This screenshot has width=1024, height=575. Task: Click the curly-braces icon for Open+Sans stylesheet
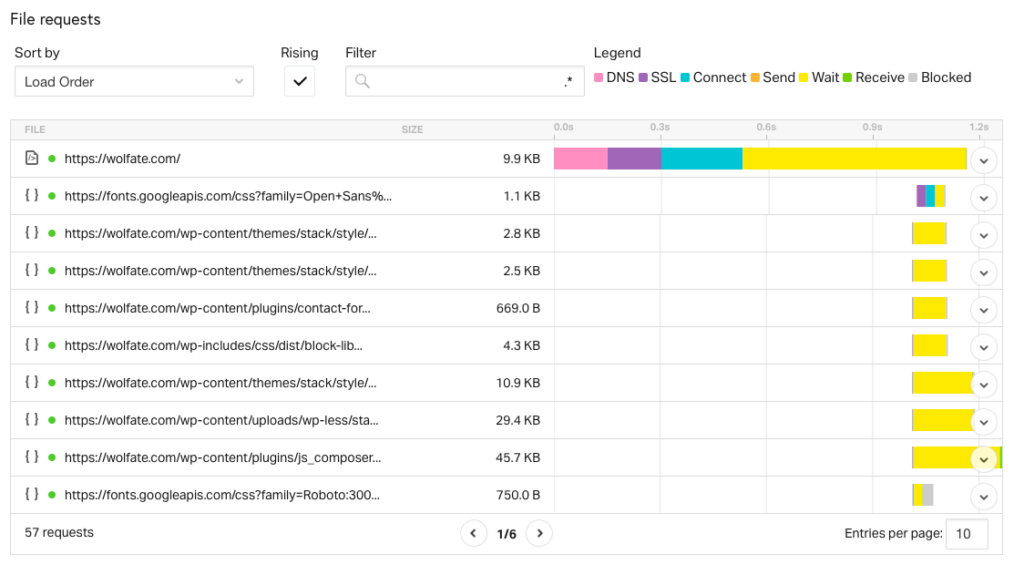tap(31, 195)
